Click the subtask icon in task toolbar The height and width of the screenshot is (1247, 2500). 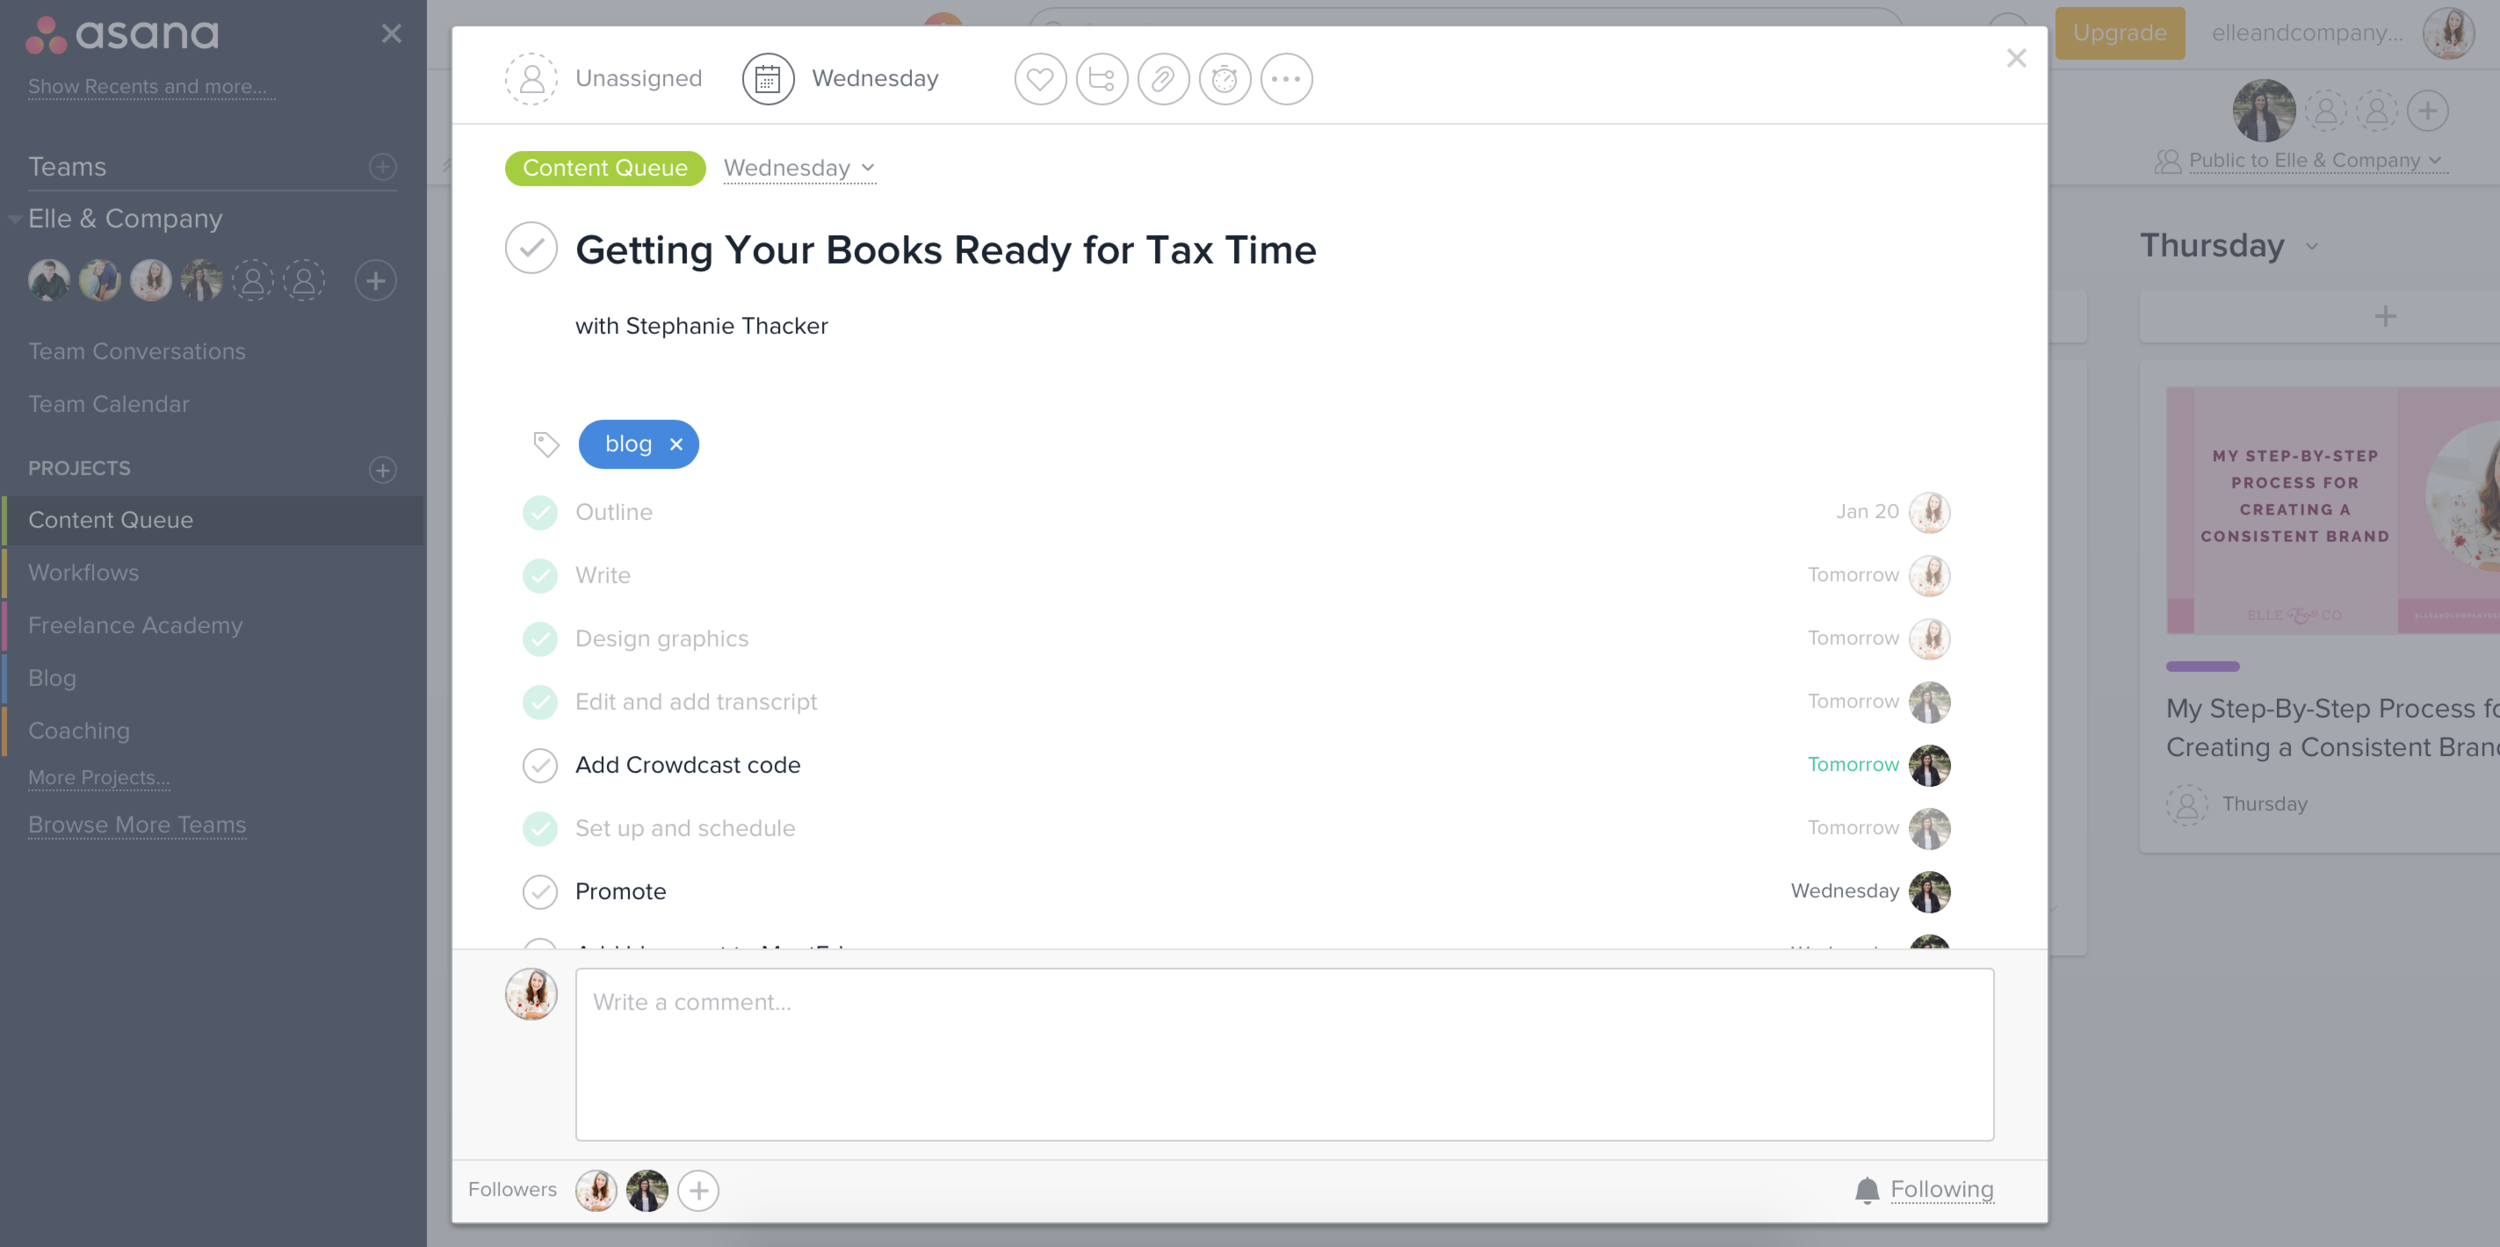click(1102, 79)
